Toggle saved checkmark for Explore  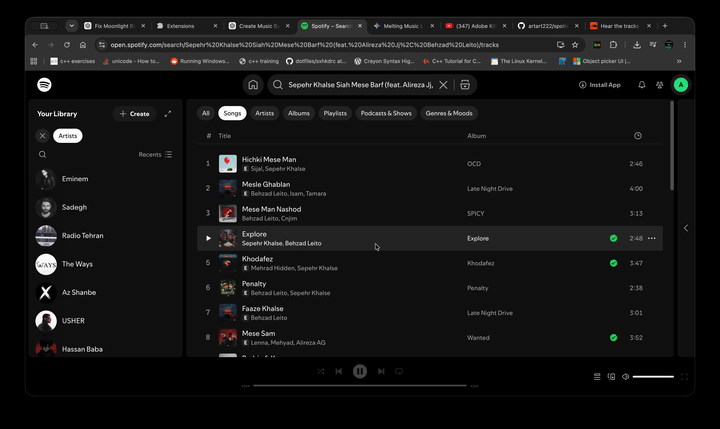pos(613,238)
